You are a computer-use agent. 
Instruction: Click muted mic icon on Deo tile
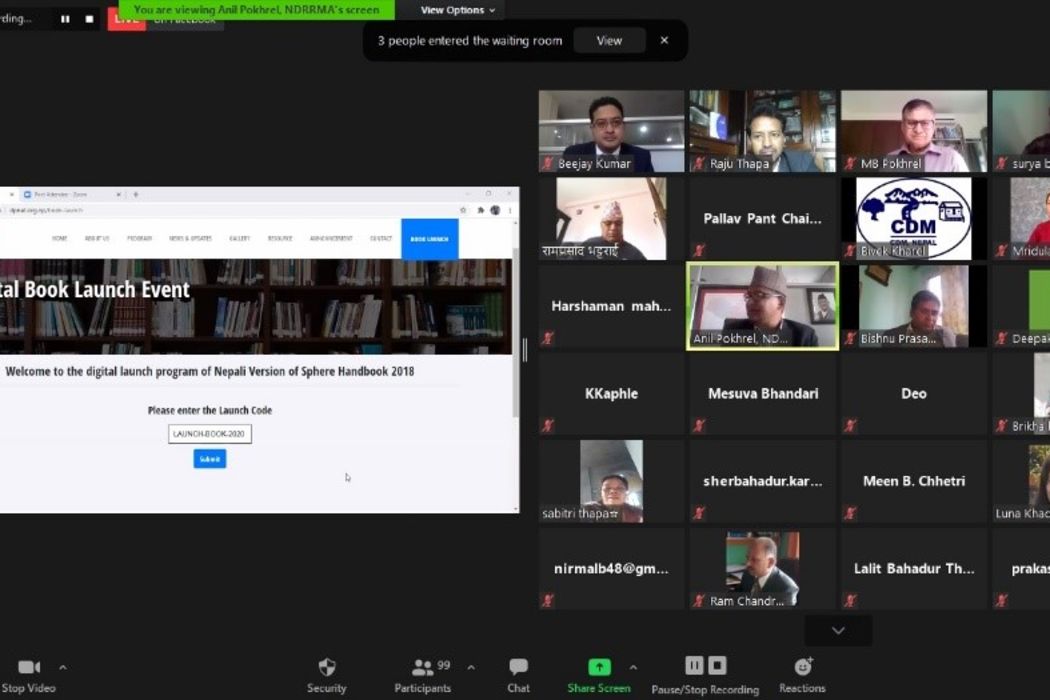click(x=850, y=425)
